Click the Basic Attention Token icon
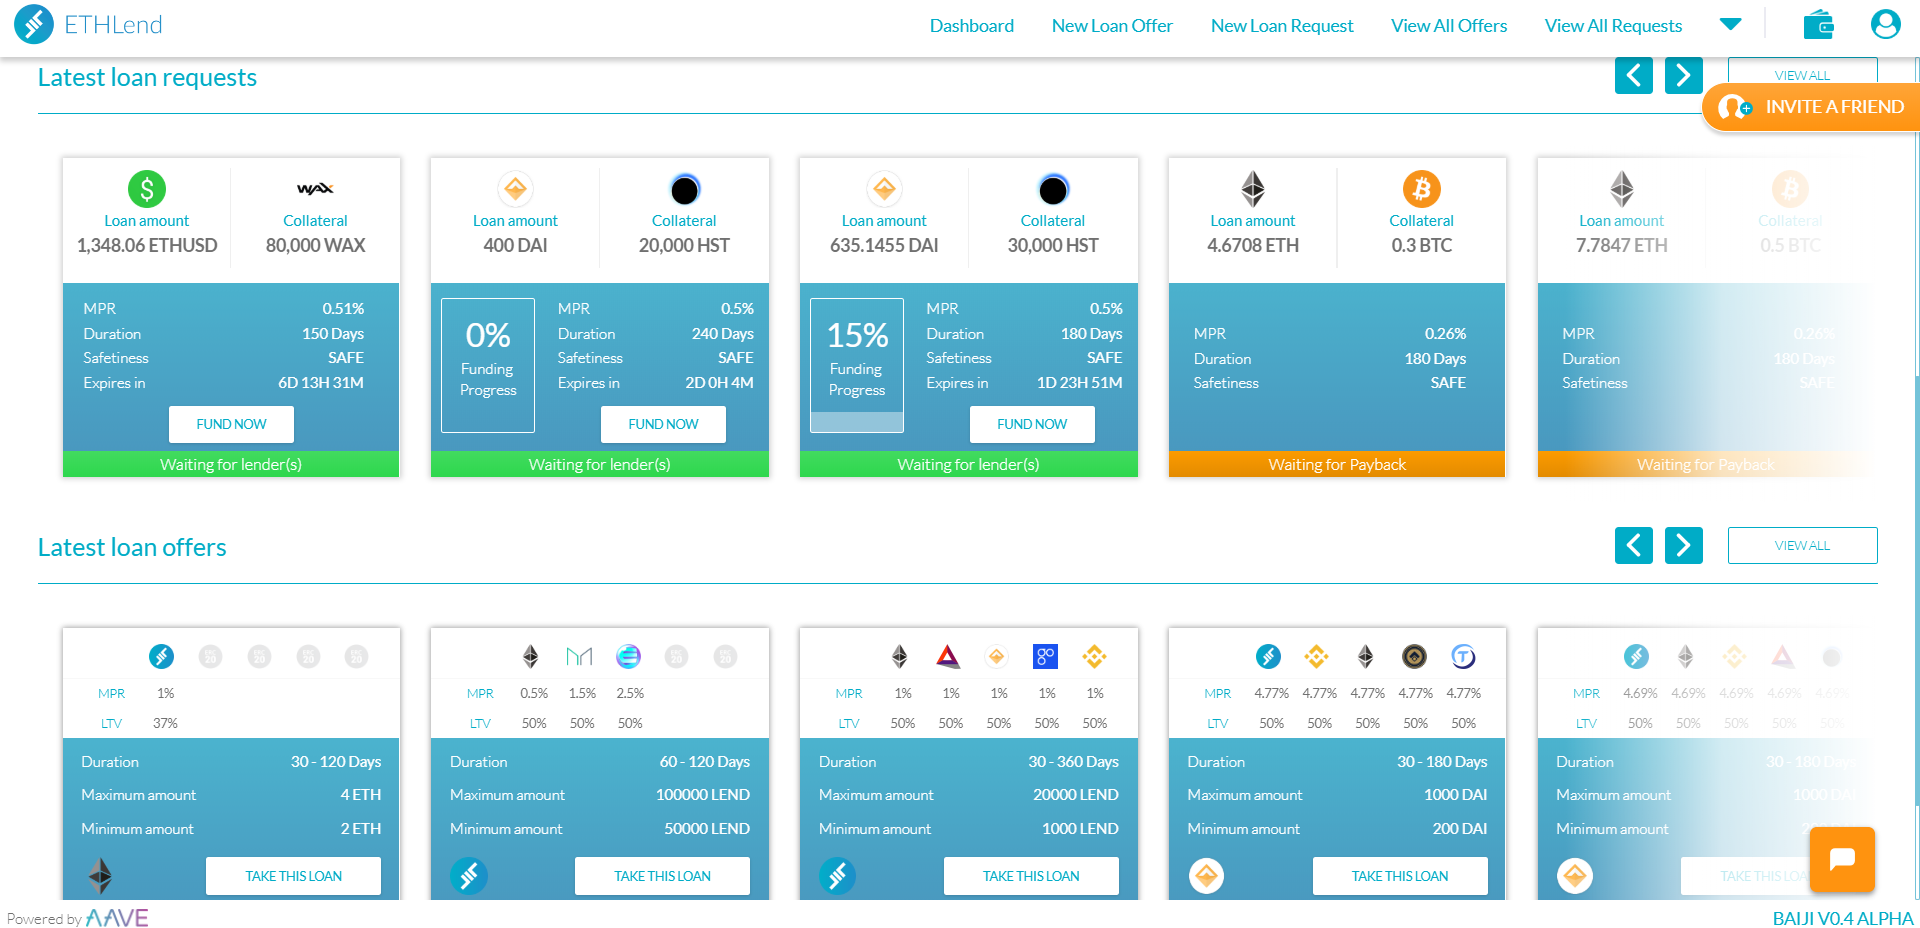This screenshot has height=928, width=1920. tap(949, 657)
